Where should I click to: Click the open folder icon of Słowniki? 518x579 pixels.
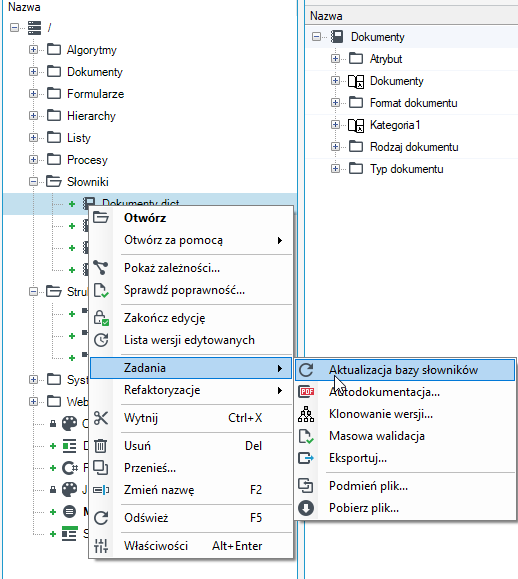[54, 181]
